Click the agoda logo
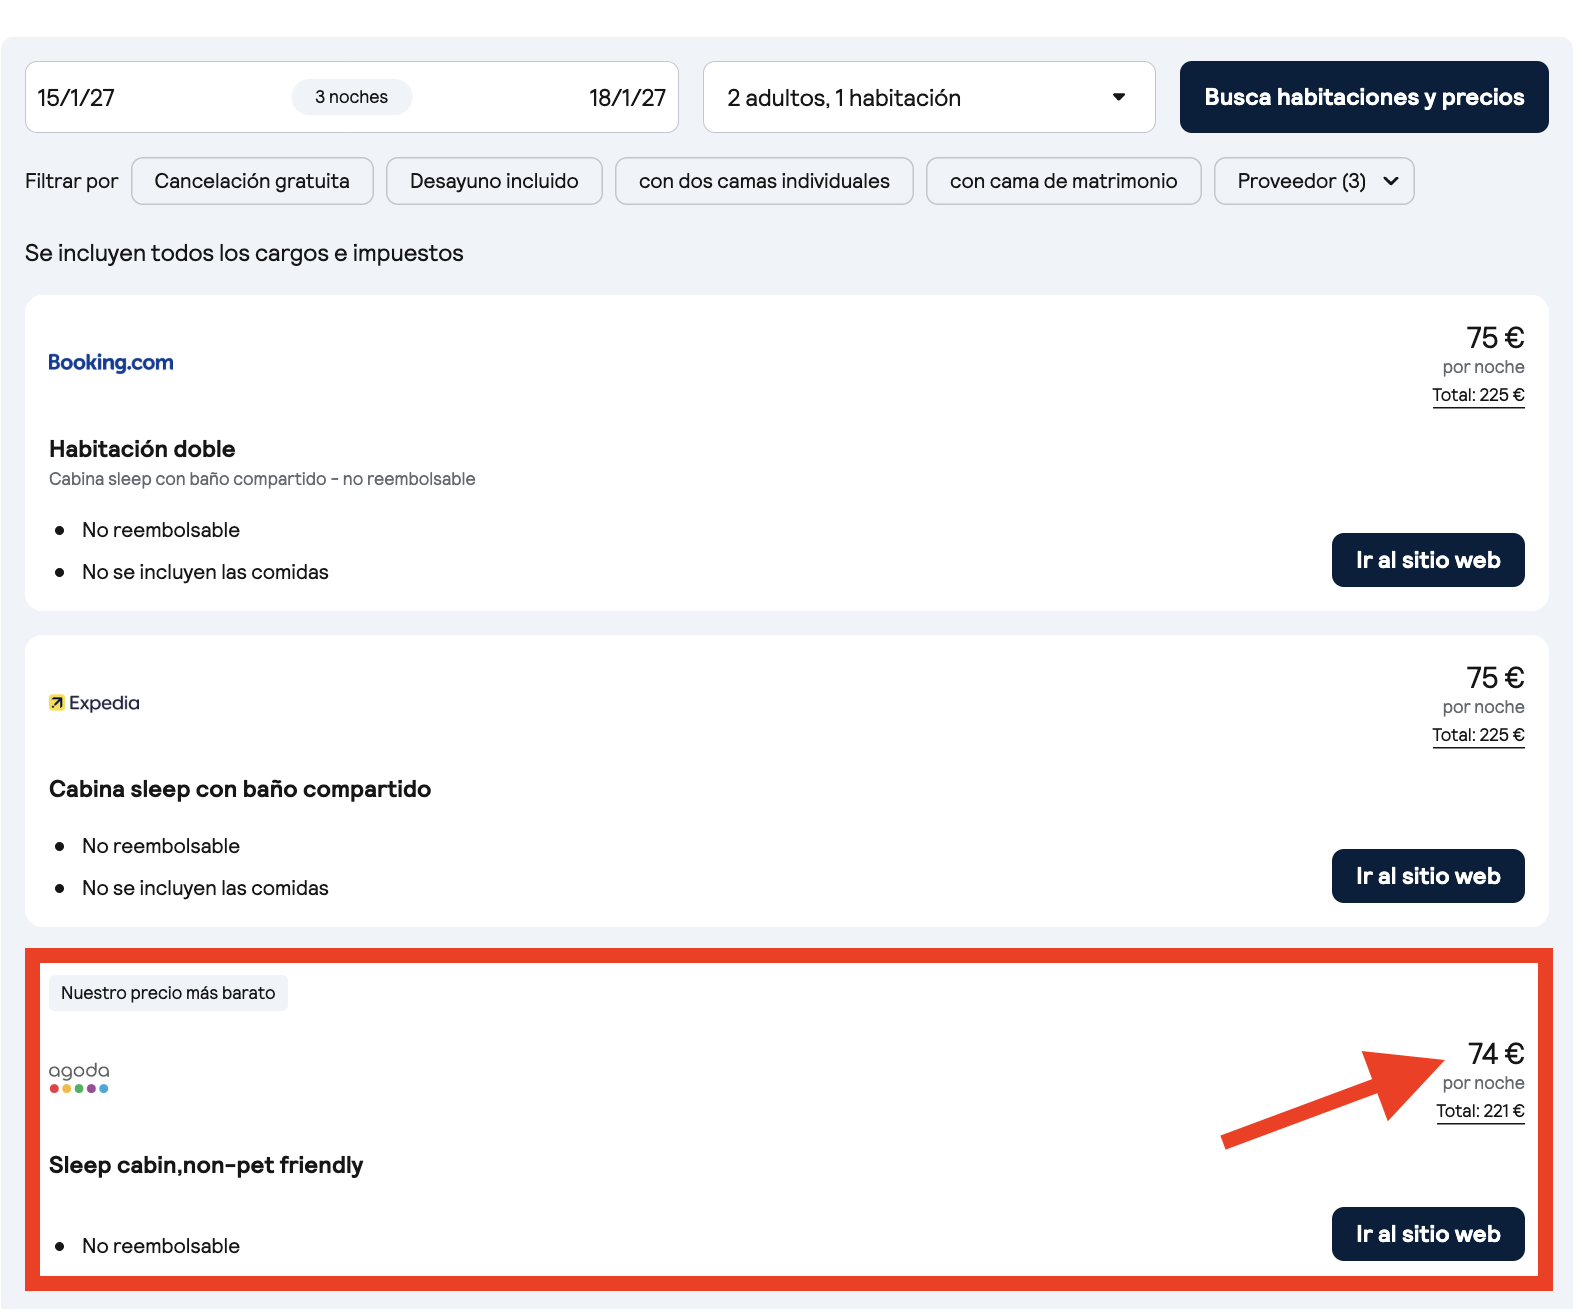 pyautogui.click(x=79, y=1077)
